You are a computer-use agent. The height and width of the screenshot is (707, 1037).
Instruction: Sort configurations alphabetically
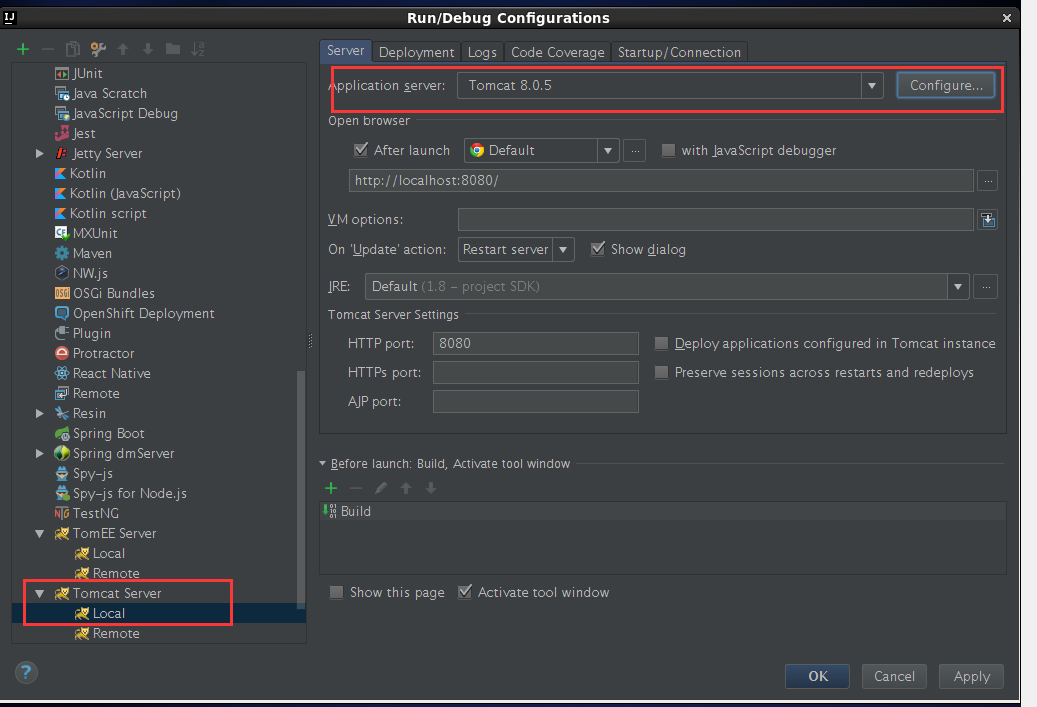pyautogui.click(x=198, y=49)
